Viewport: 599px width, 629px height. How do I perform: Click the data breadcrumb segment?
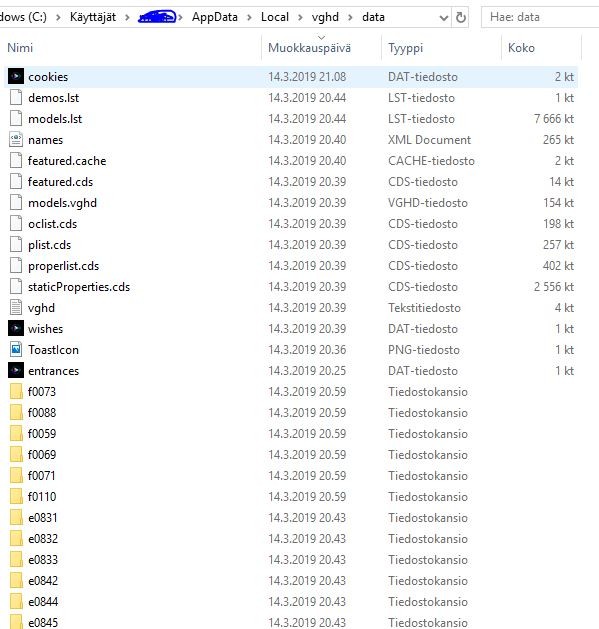pos(373,17)
